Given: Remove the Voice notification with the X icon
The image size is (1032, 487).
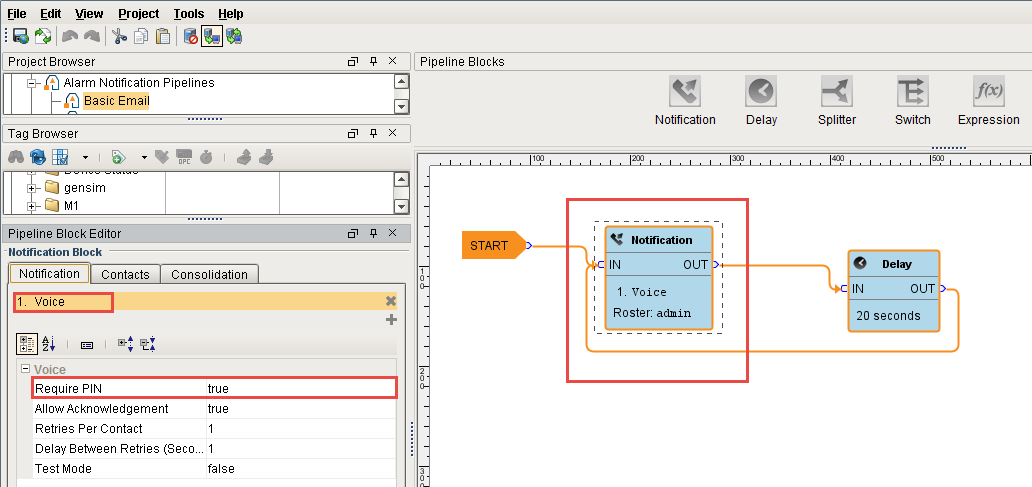Looking at the screenshot, I should [x=391, y=301].
